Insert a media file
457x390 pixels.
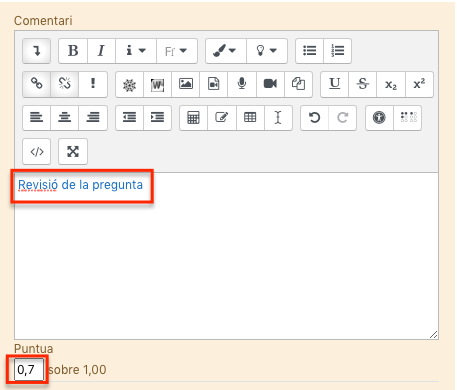pyautogui.click(x=214, y=84)
